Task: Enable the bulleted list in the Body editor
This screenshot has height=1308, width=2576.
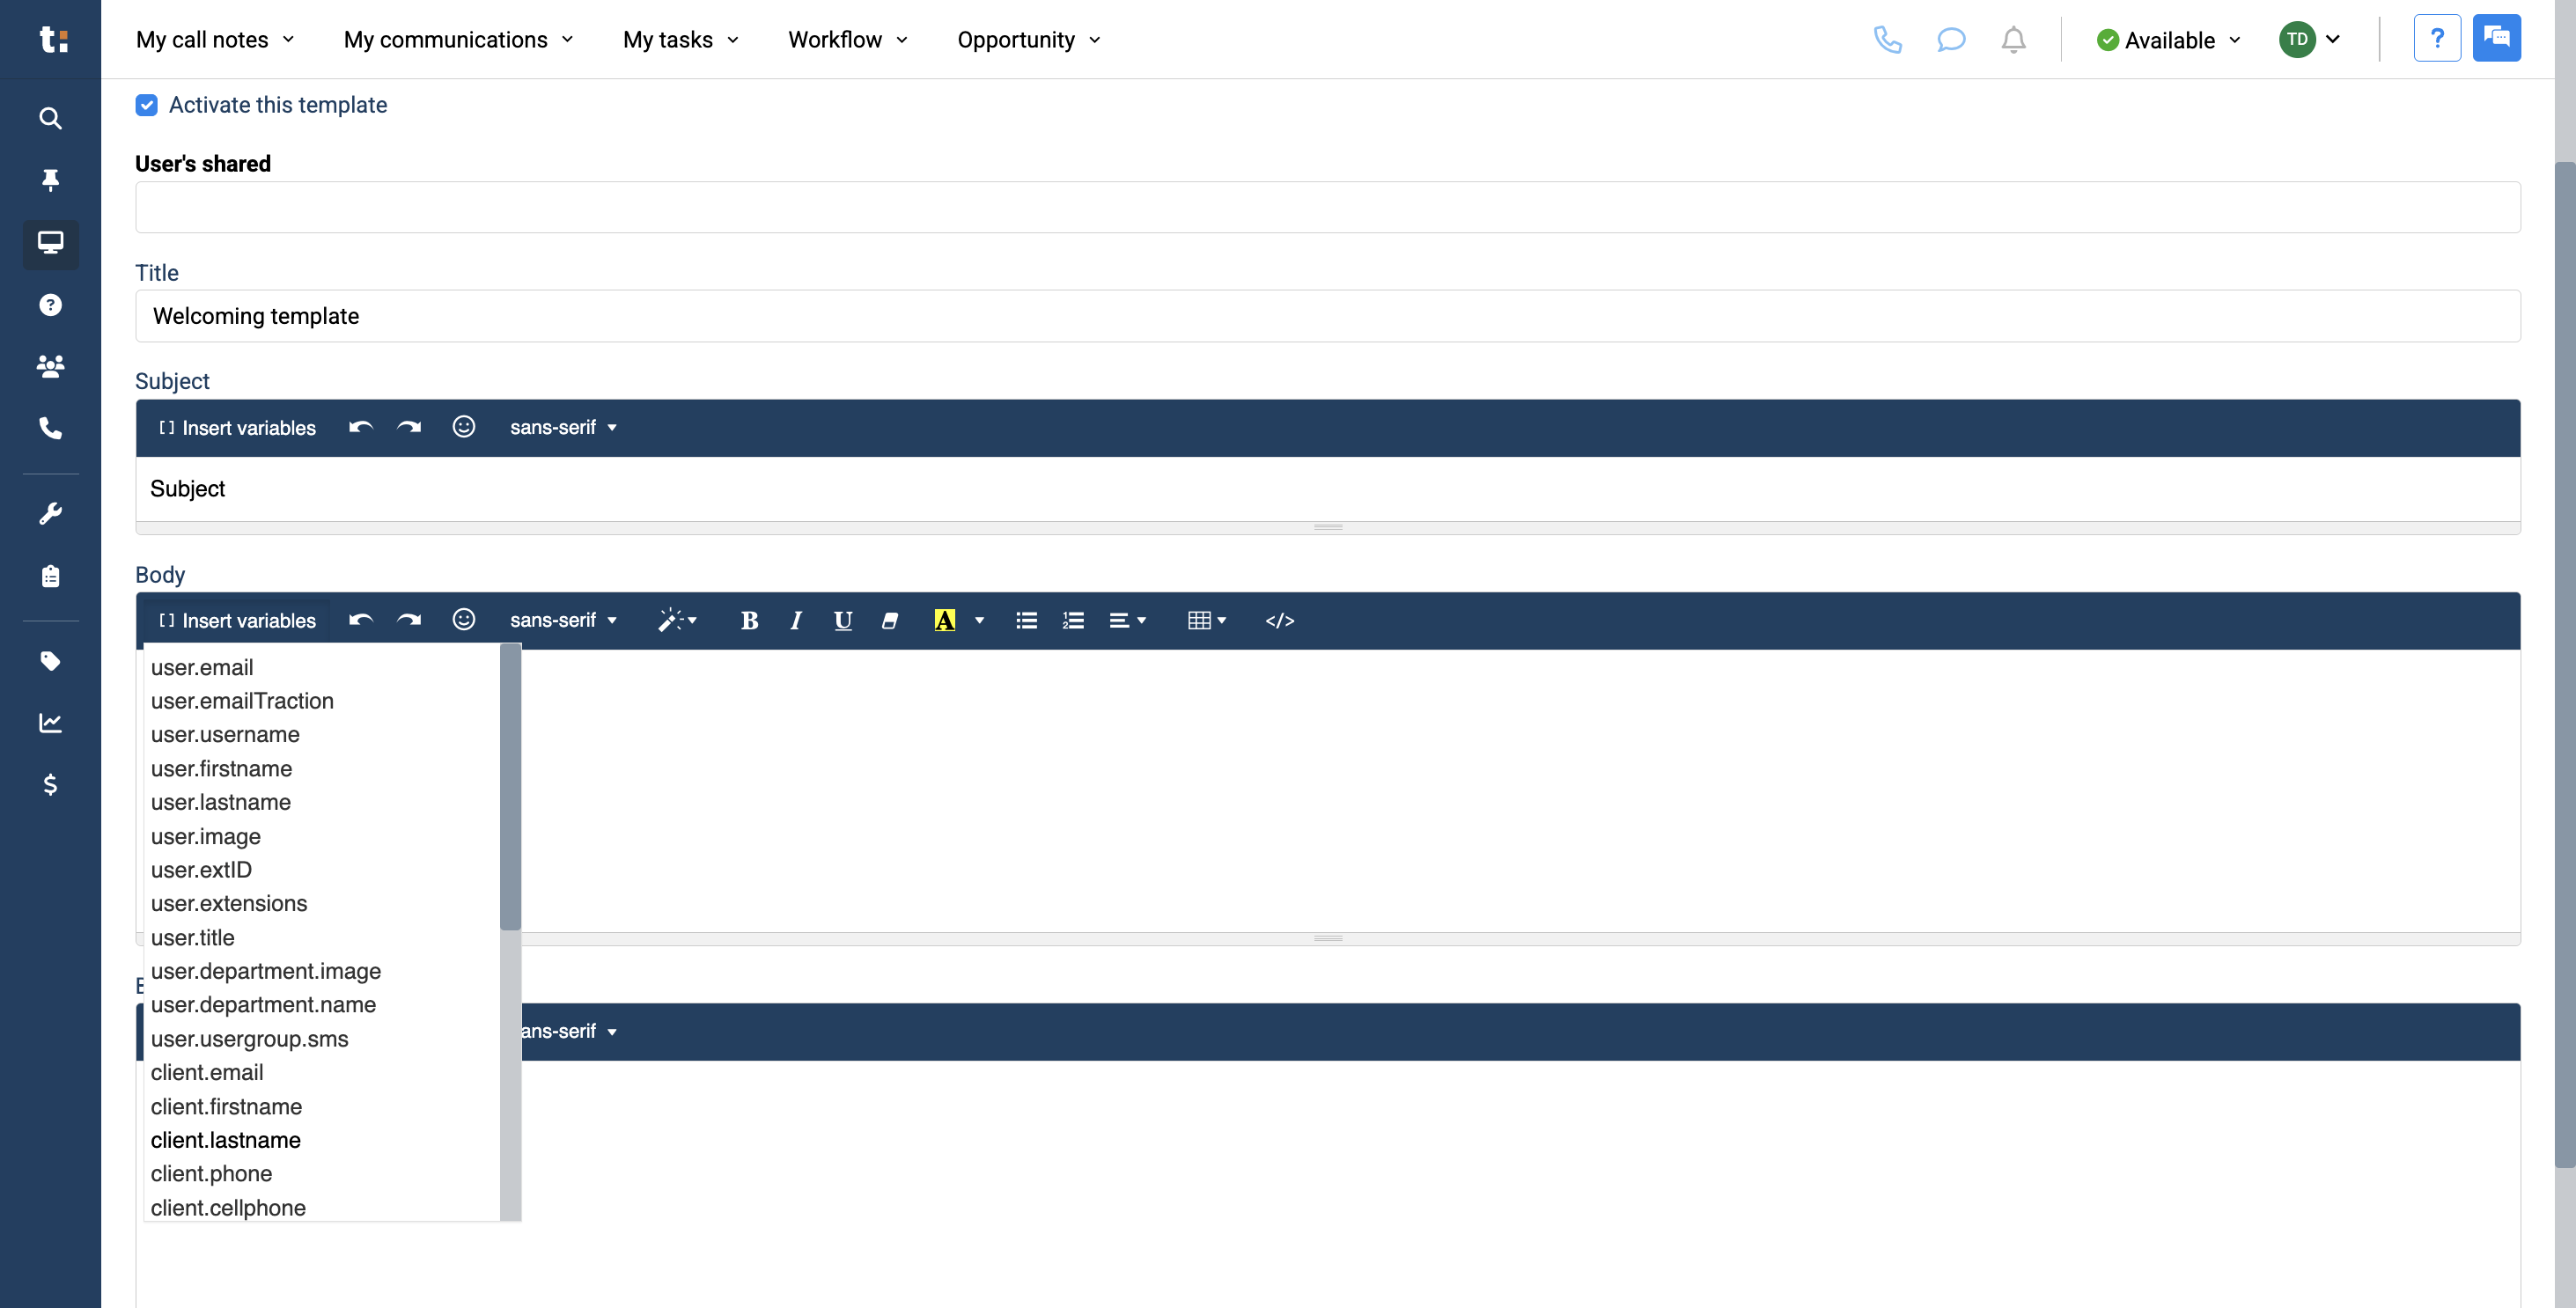Action: tap(1026, 620)
